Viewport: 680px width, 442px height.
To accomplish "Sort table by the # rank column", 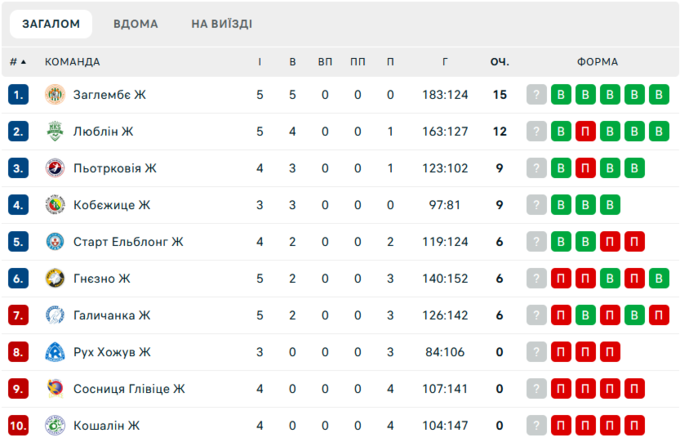I will click(18, 62).
